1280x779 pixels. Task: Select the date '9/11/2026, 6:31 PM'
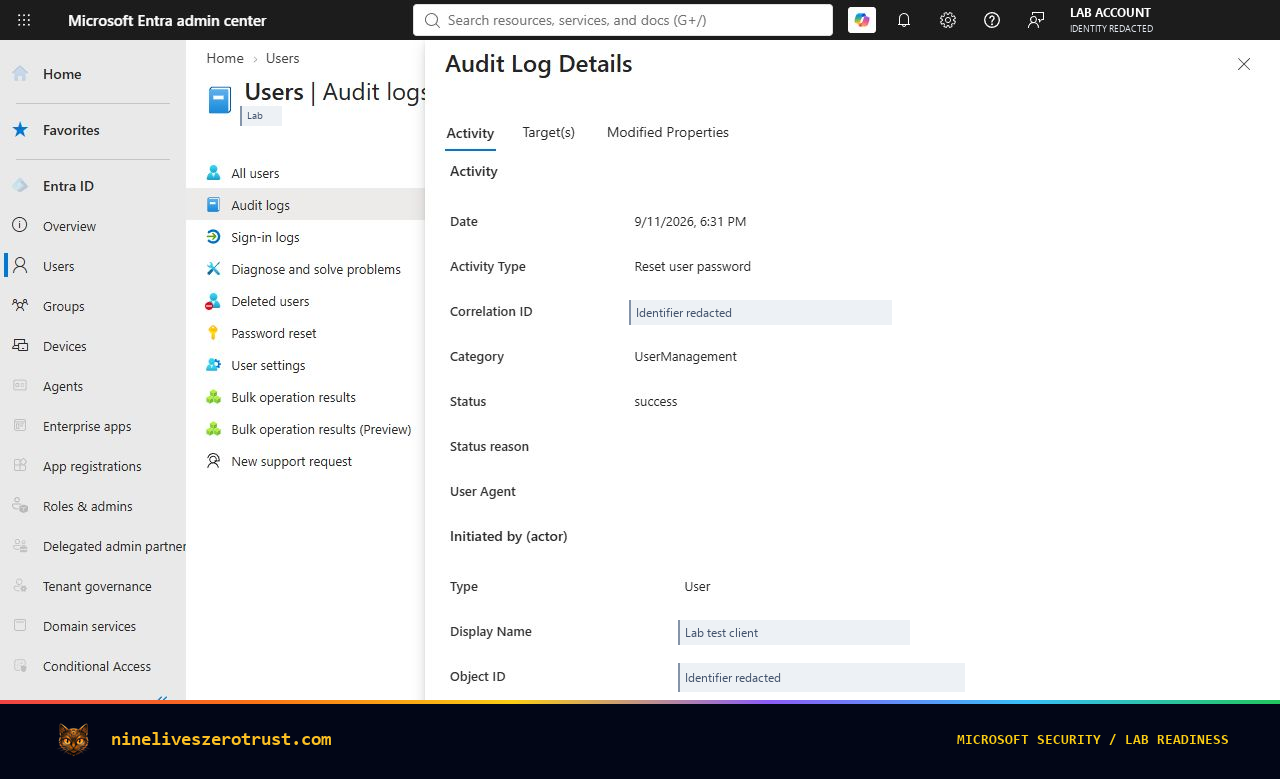[x=690, y=222]
